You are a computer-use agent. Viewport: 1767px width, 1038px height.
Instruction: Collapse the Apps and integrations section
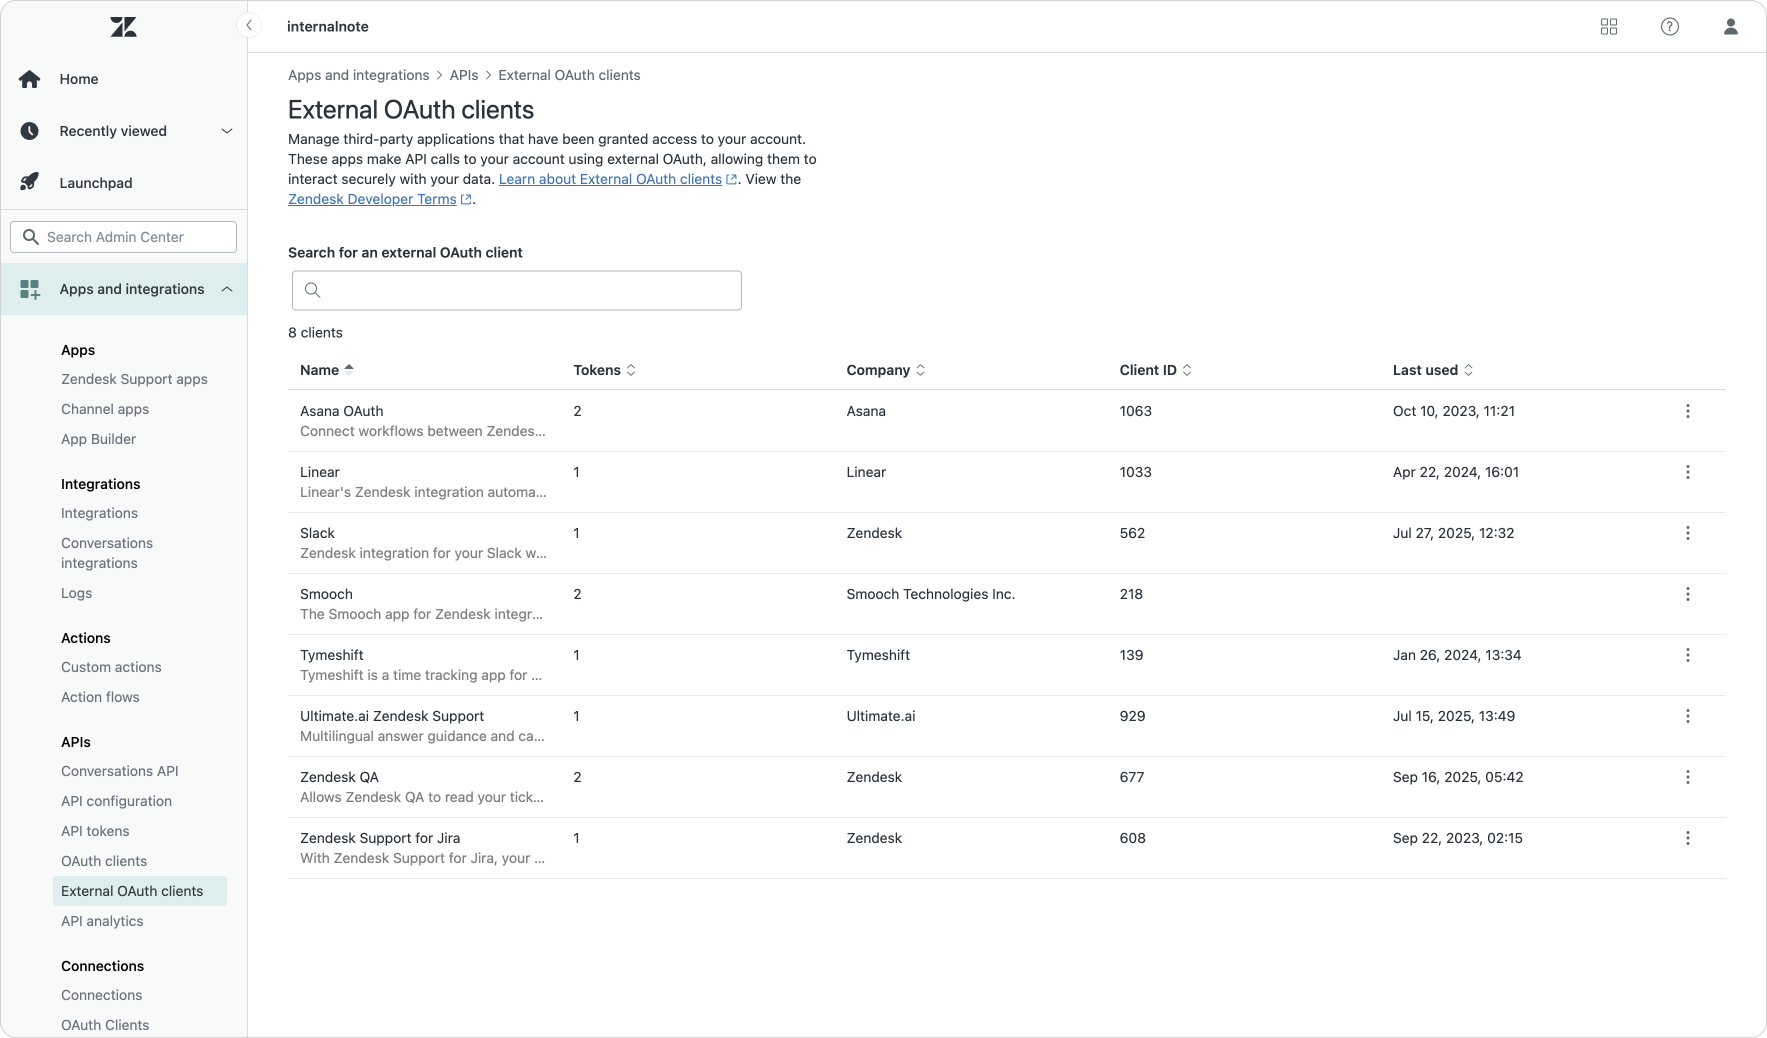coord(226,289)
